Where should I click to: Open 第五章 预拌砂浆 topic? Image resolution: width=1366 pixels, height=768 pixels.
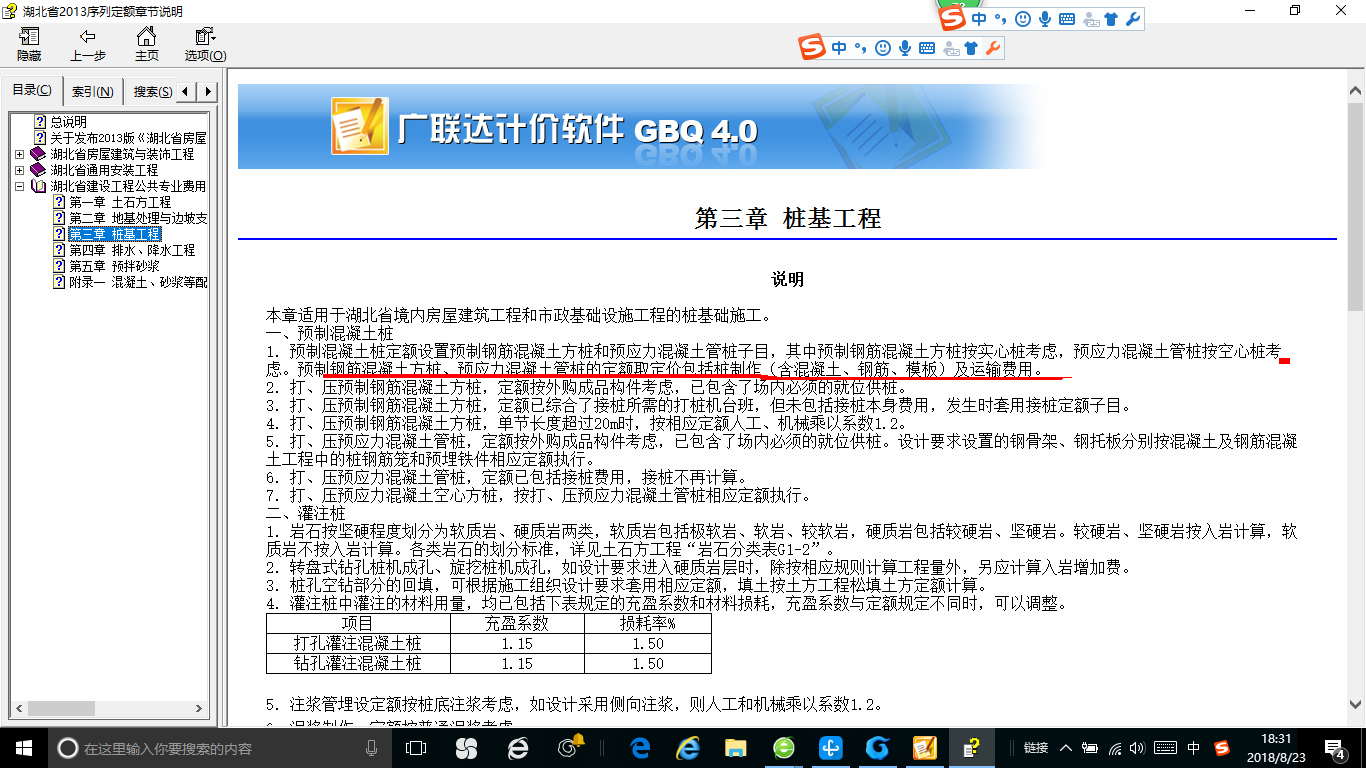point(114,266)
